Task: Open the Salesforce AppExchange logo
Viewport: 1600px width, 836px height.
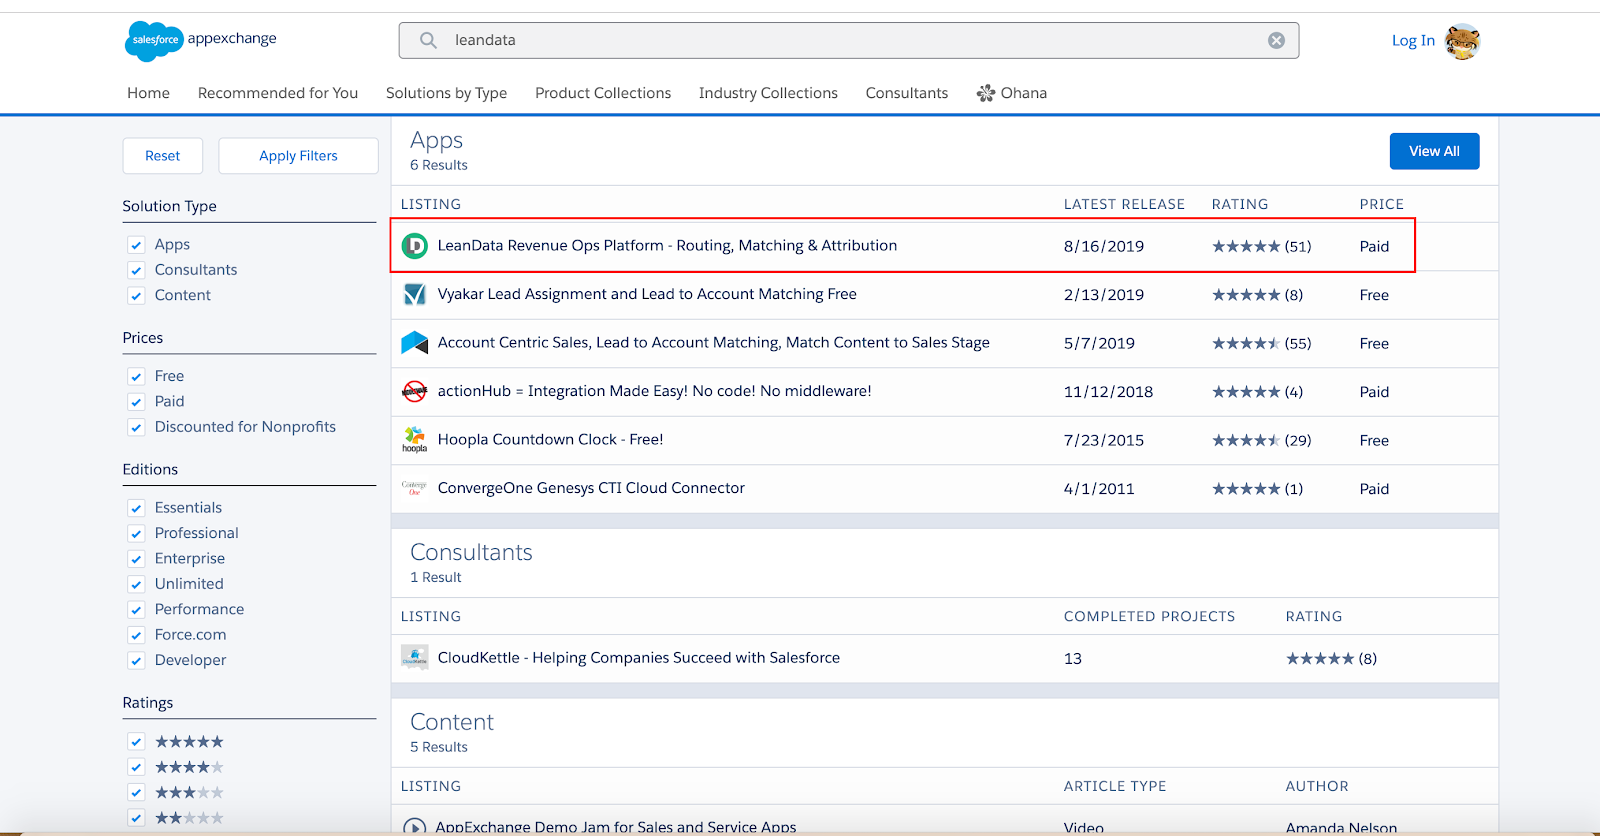Action: tap(201, 40)
